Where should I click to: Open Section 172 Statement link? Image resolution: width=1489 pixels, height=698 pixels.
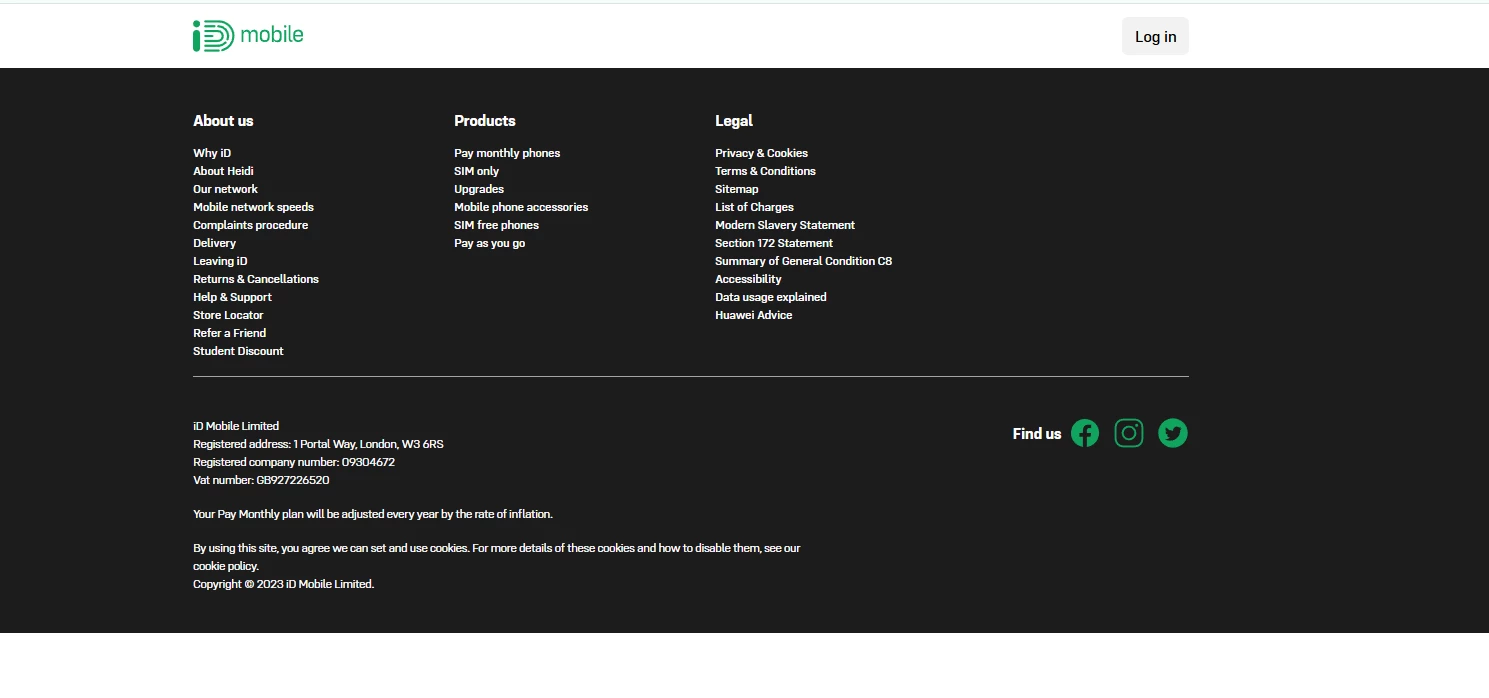pyautogui.click(x=774, y=243)
